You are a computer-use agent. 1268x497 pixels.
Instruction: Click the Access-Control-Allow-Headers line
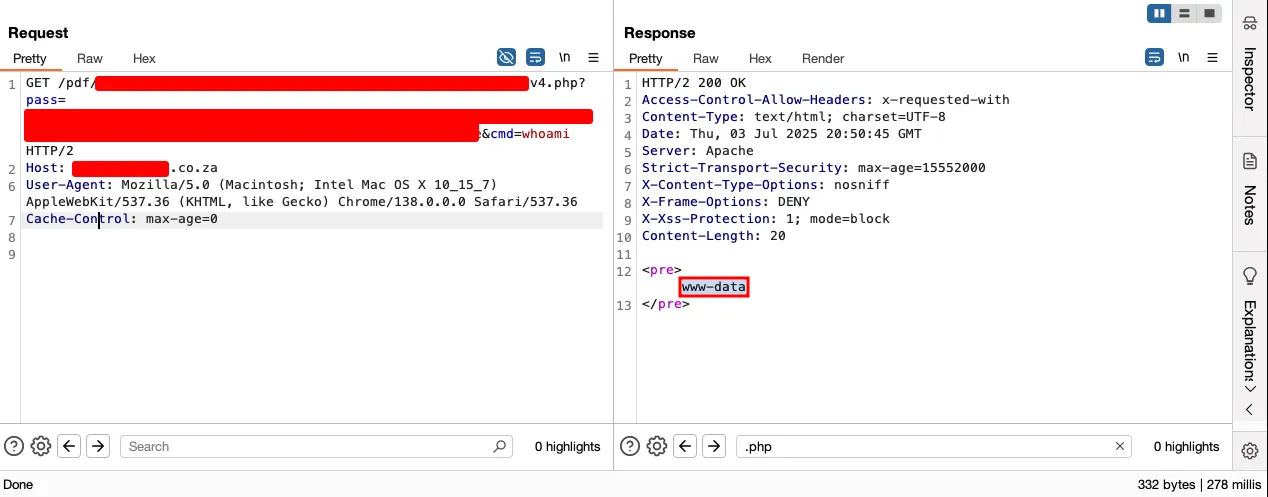click(x=826, y=100)
